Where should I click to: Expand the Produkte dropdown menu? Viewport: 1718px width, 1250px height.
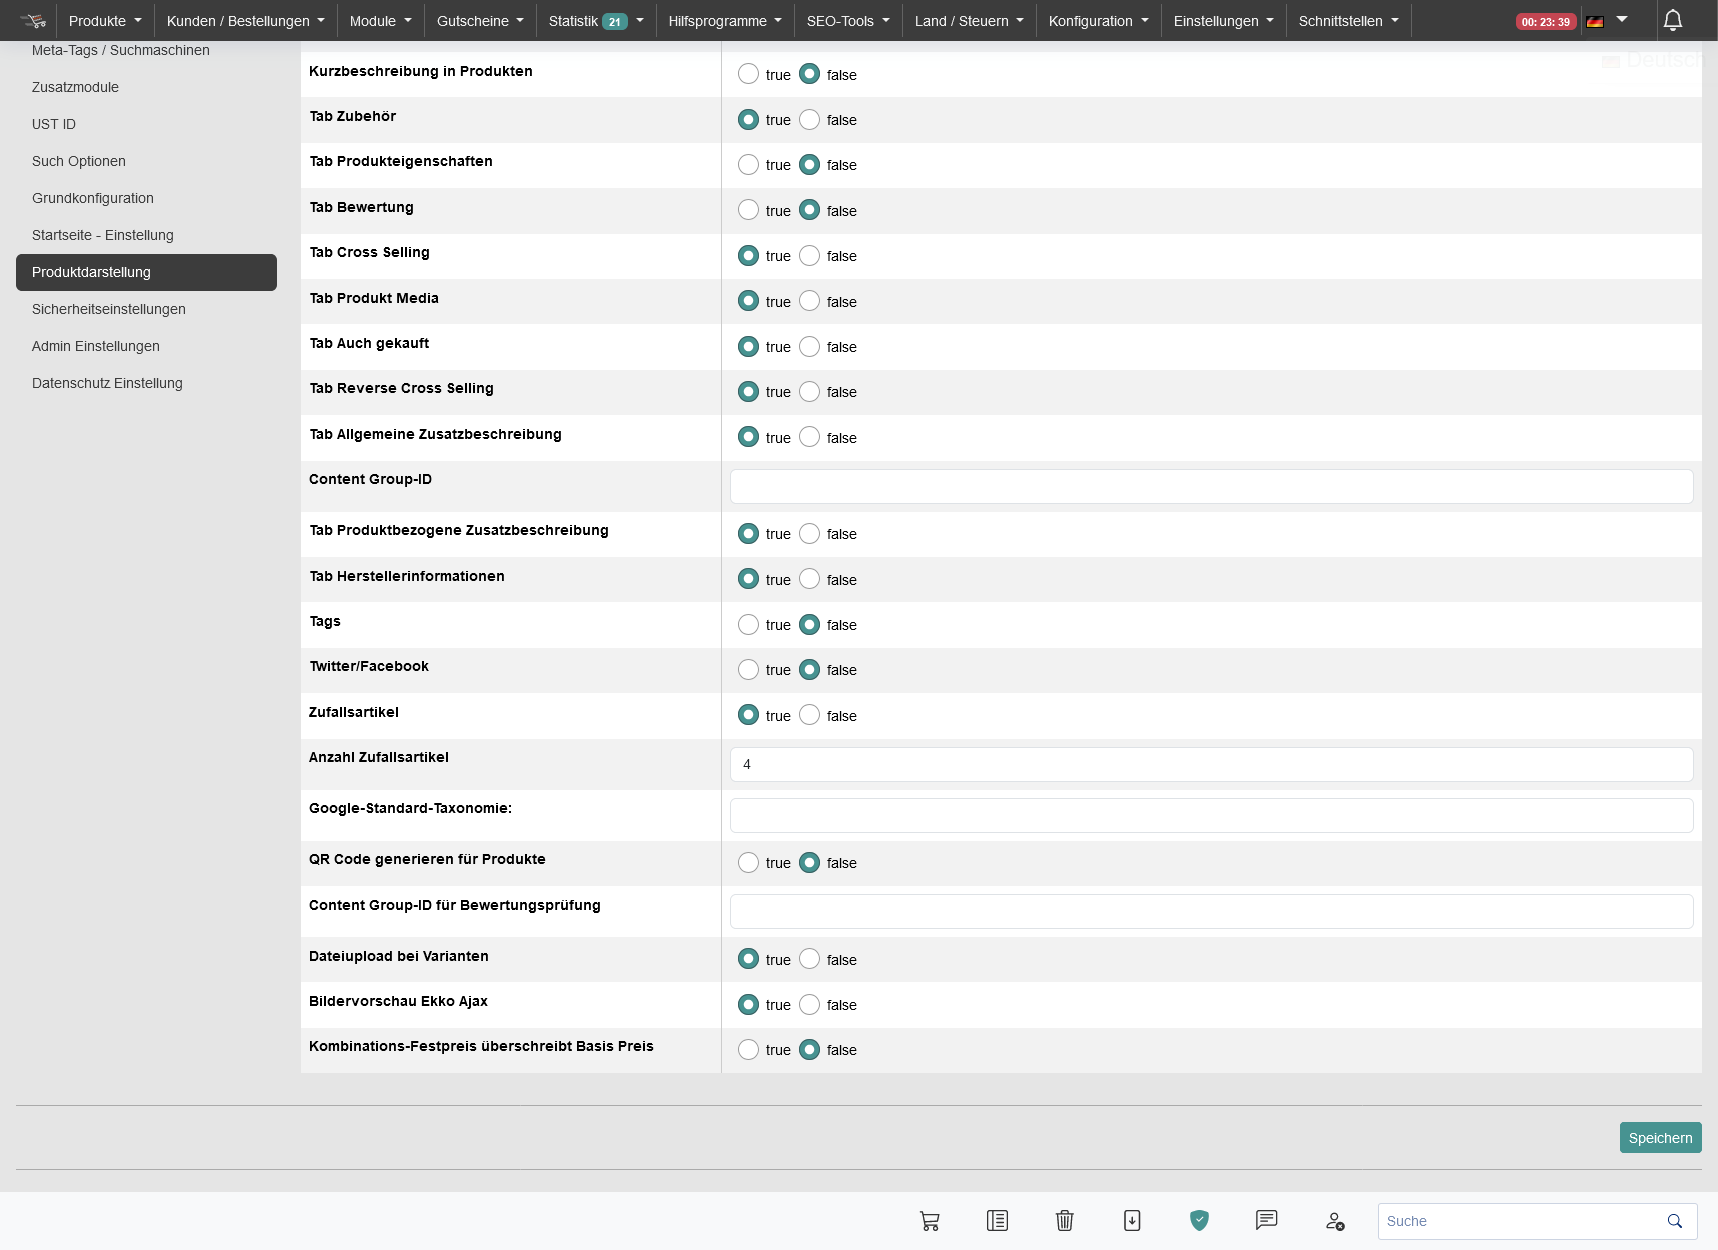pyautogui.click(x=105, y=21)
